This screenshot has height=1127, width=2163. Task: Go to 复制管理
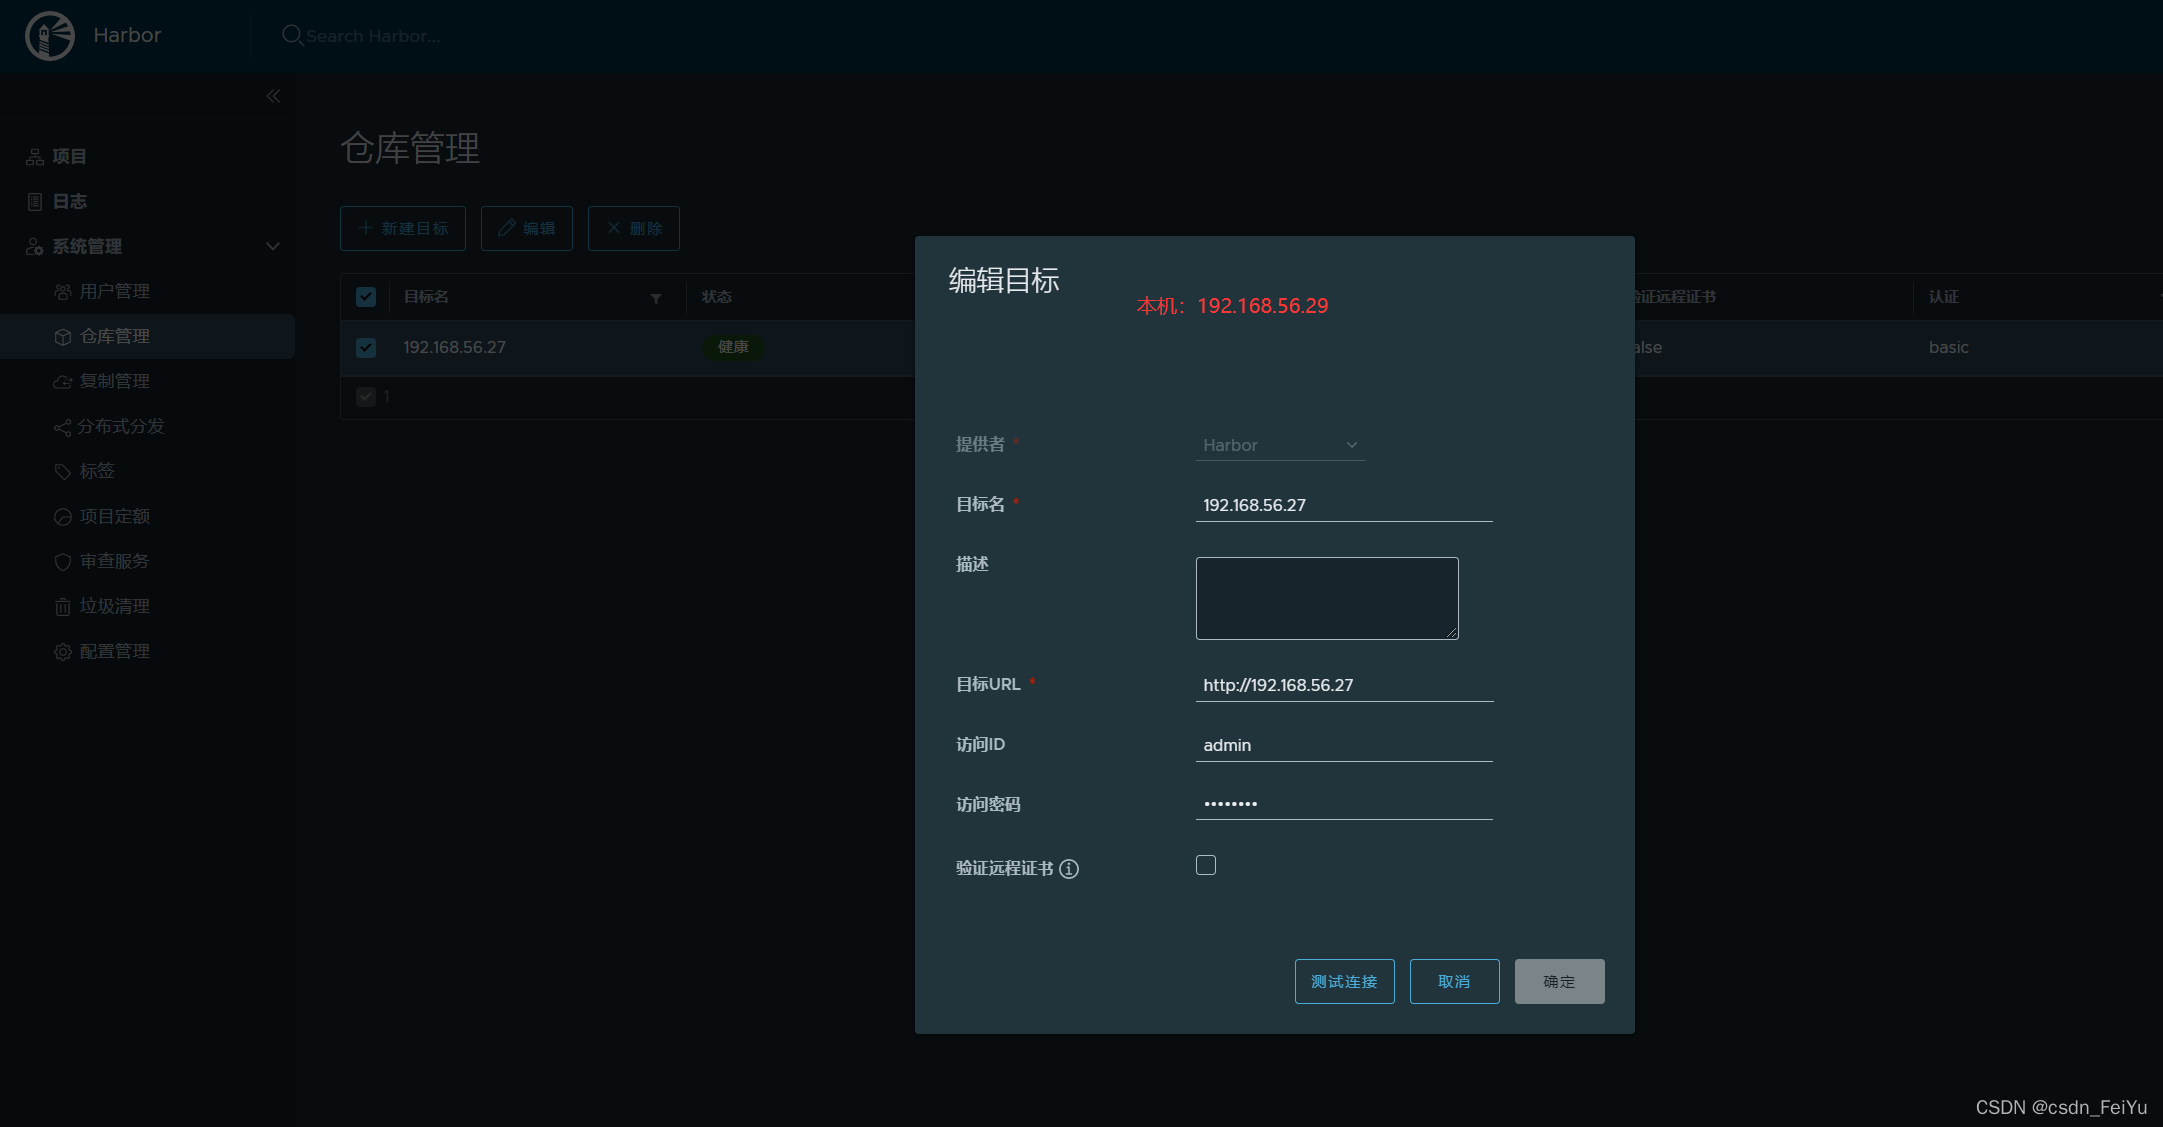click(x=115, y=382)
